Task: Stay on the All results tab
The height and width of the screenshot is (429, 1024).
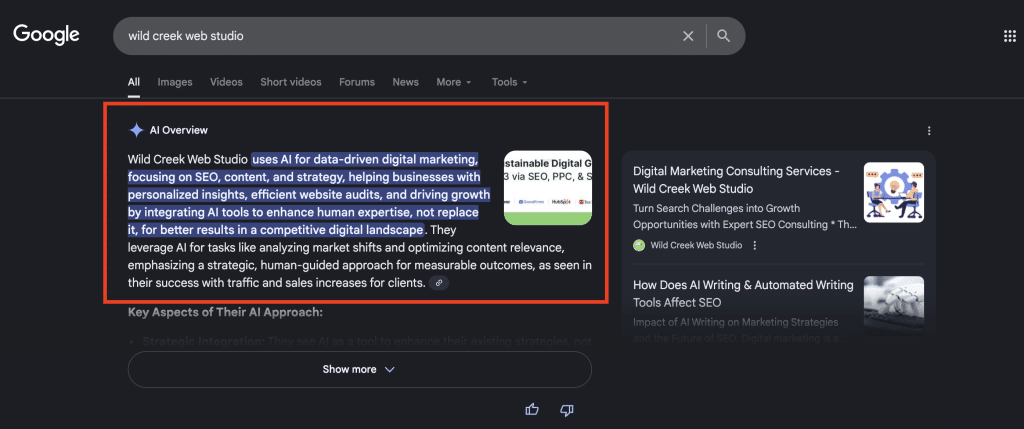Action: tap(134, 82)
